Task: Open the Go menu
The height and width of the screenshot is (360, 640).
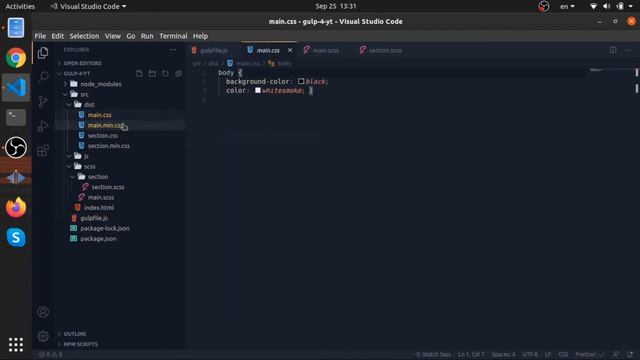Action: pos(131,36)
